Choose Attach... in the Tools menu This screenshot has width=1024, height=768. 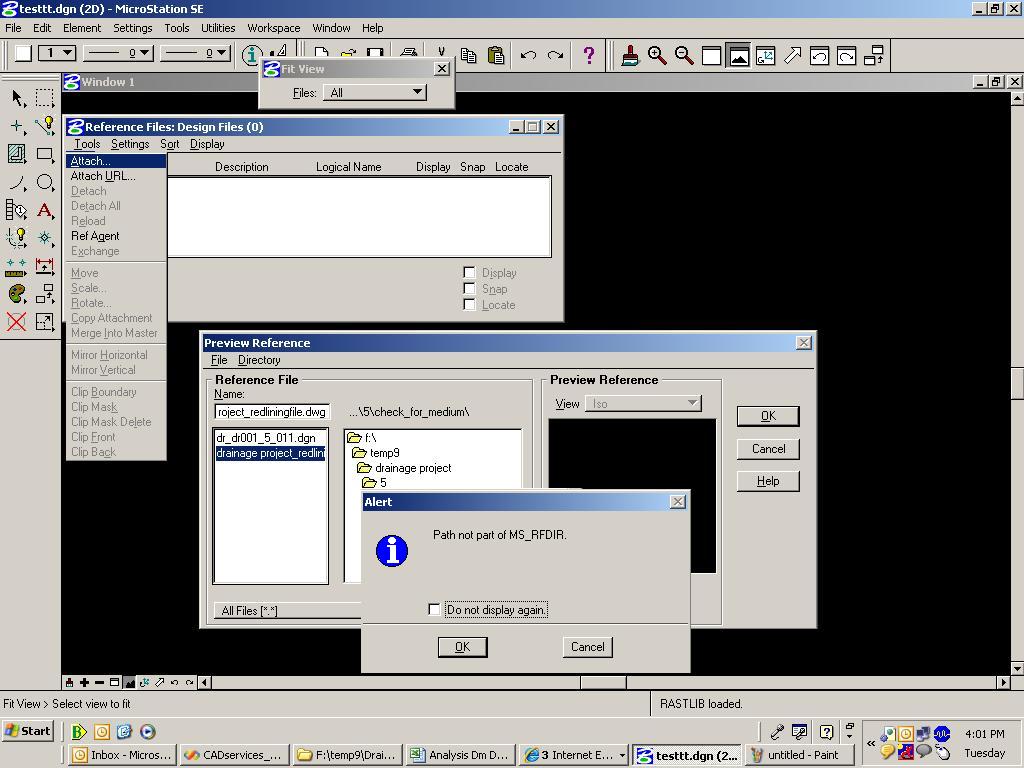tap(116, 161)
